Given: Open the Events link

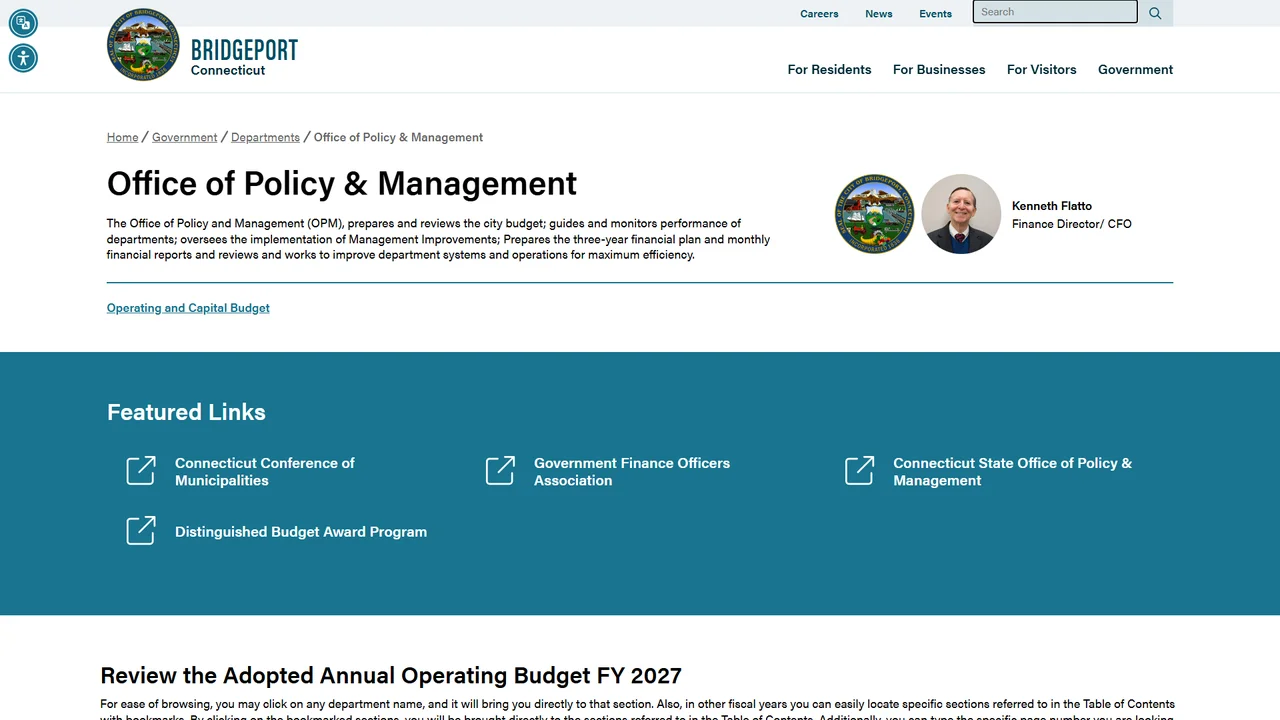Looking at the screenshot, I should click(x=936, y=14).
